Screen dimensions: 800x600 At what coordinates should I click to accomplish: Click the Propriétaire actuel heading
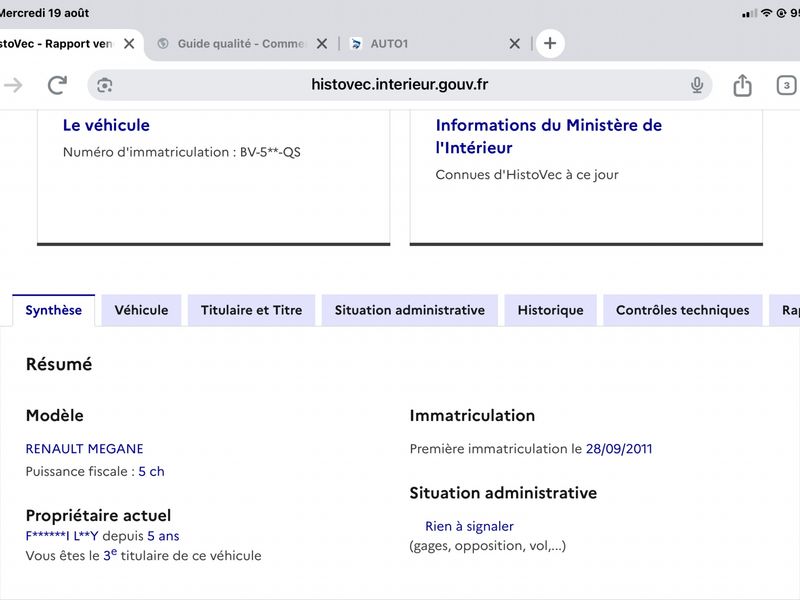(98, 515)
